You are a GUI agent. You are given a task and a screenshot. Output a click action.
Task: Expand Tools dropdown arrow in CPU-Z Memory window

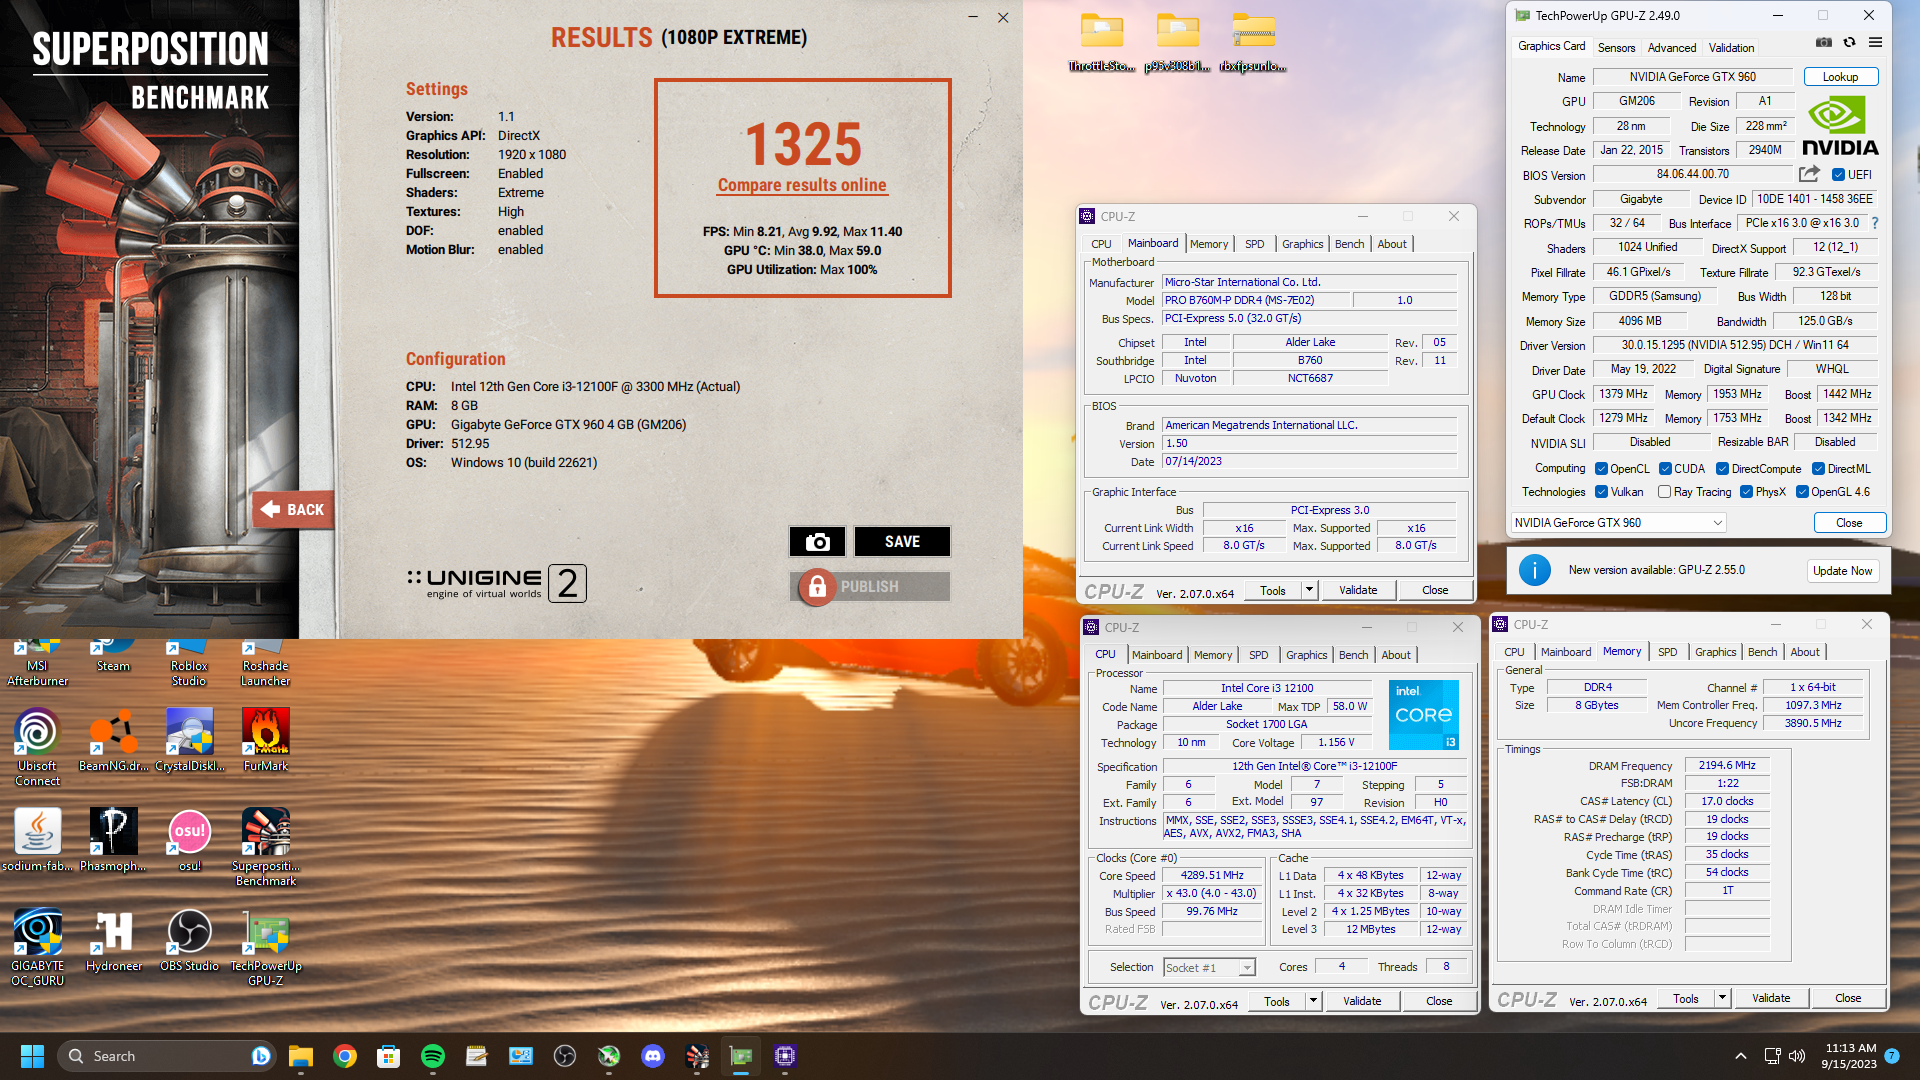(x=1721, y=998)
